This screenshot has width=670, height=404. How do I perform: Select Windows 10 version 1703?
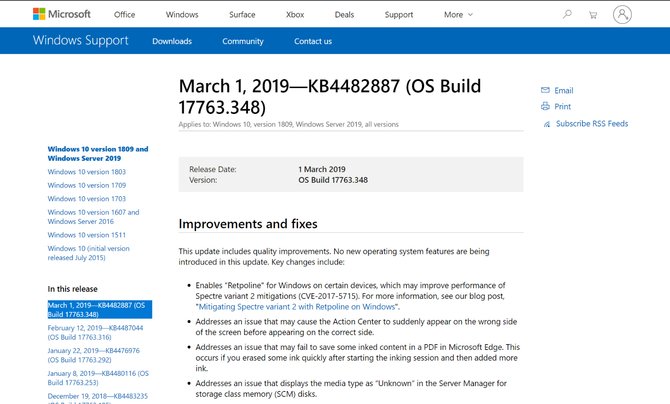click(87, 199)
